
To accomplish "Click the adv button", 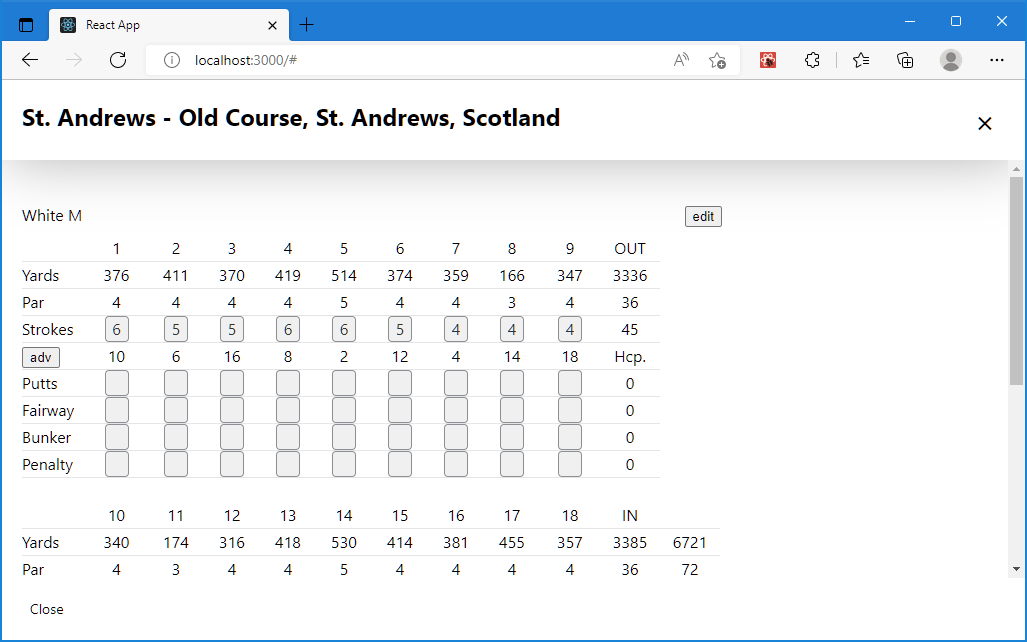I will tap(41, 357).
